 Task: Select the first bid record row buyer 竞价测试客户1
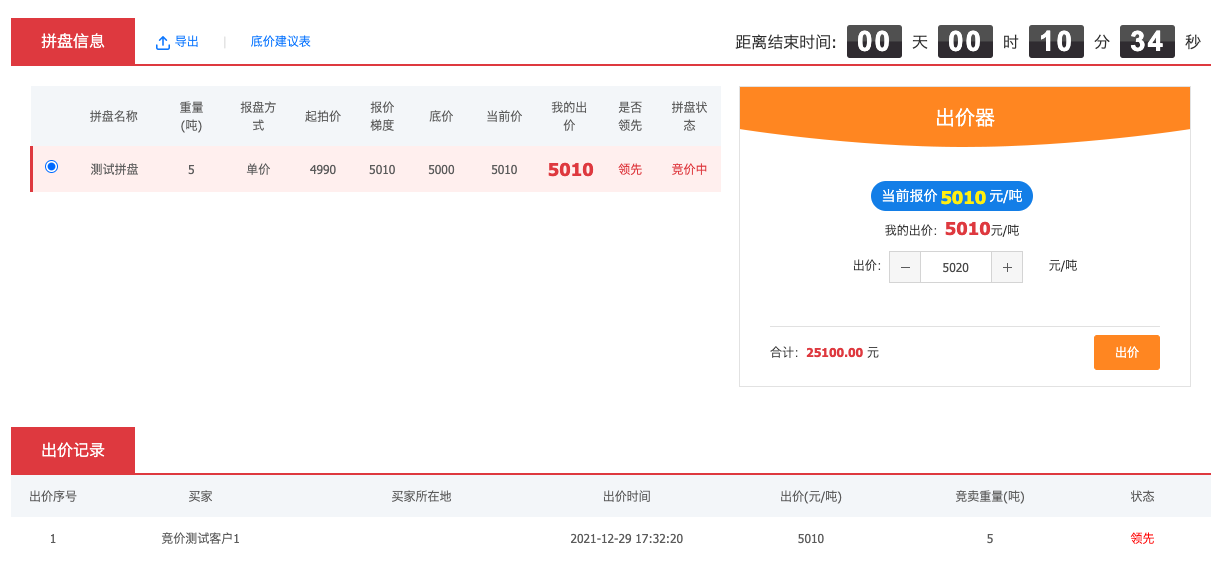[x=200, y=538]
